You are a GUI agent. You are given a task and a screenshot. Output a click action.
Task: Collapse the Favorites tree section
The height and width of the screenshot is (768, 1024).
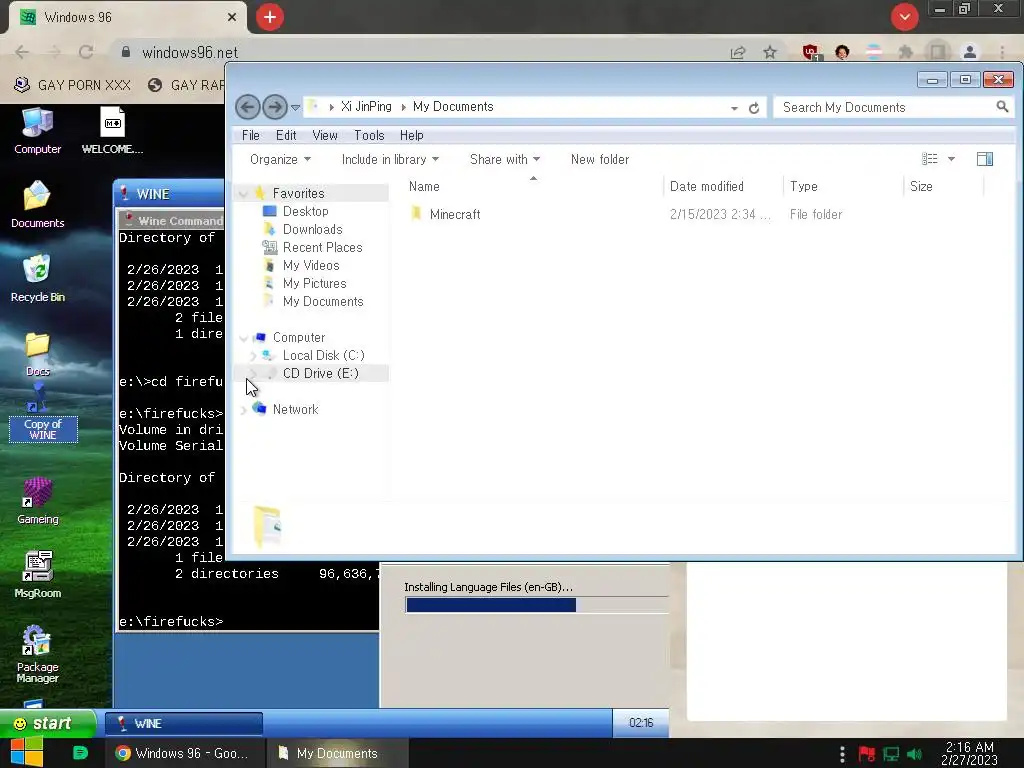click(x=243, y=193)
